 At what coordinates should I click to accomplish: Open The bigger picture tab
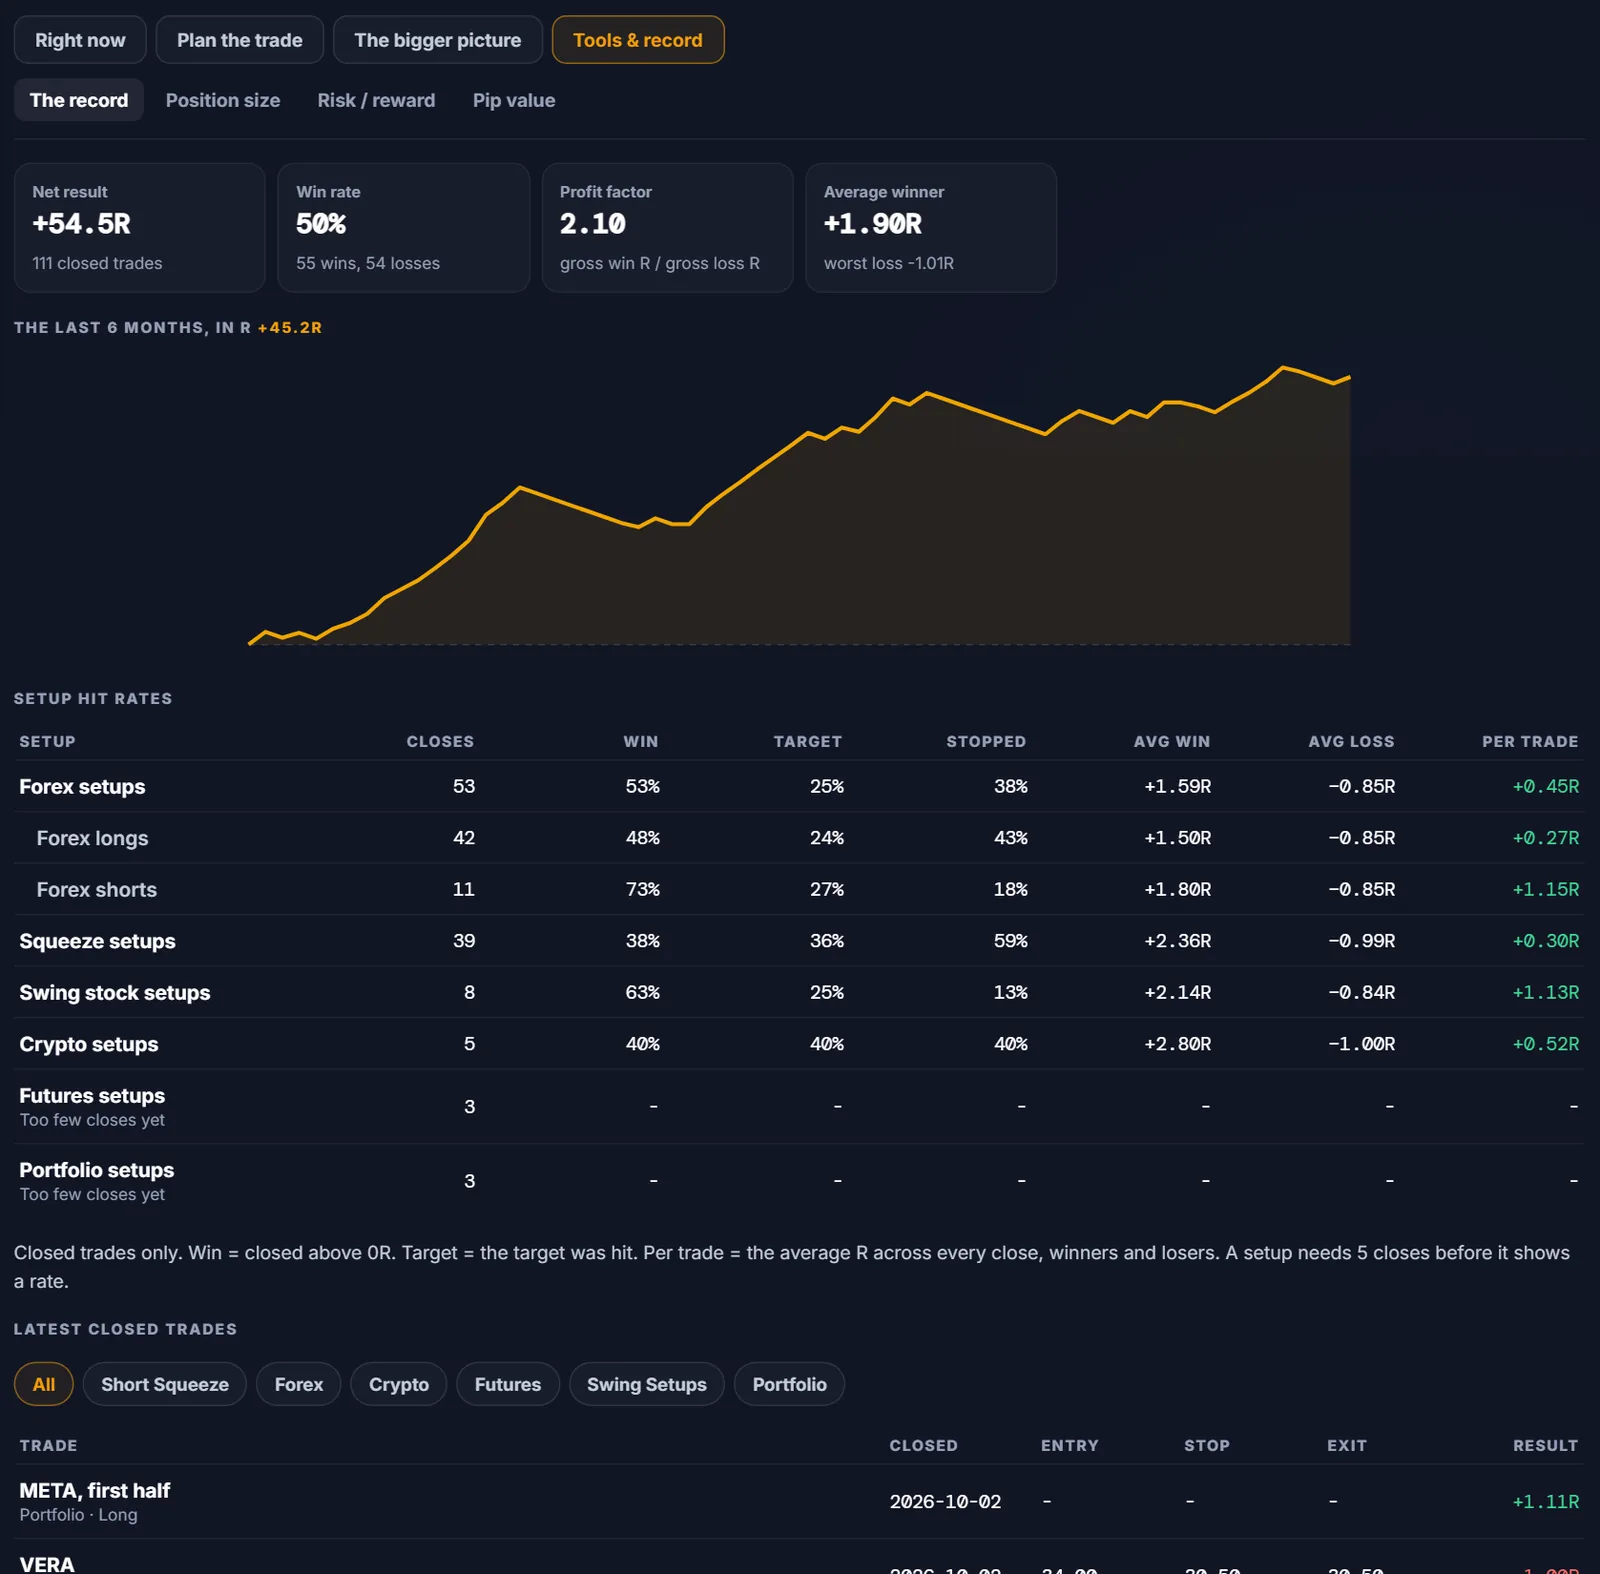click(437, 40)
